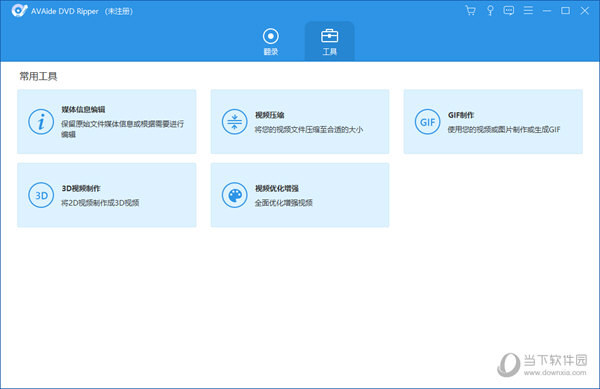Open the 3D视频制作 tool card

point(107,195)
